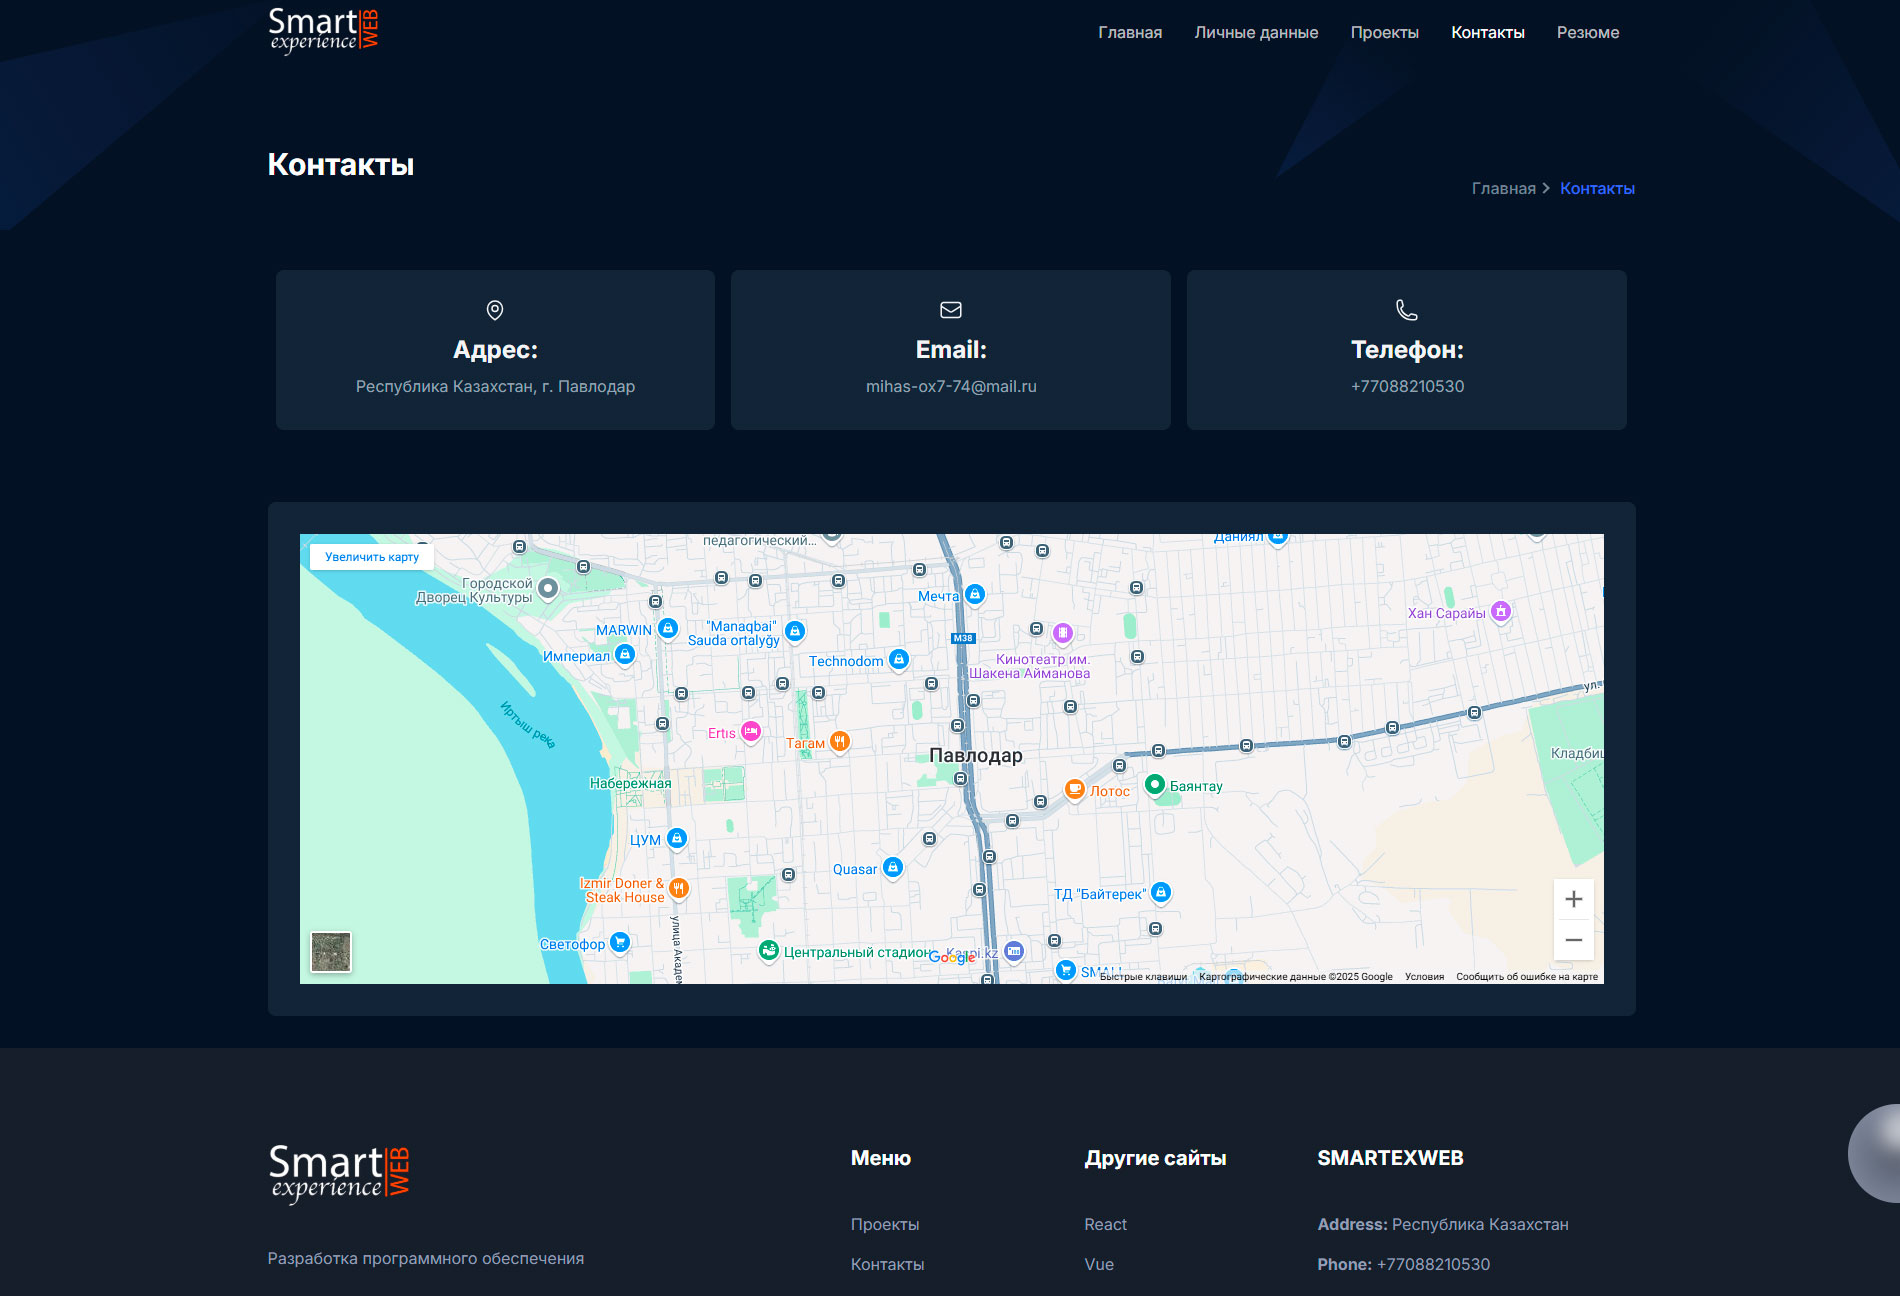Open the Главная navigation menu item

point(1130,32)
